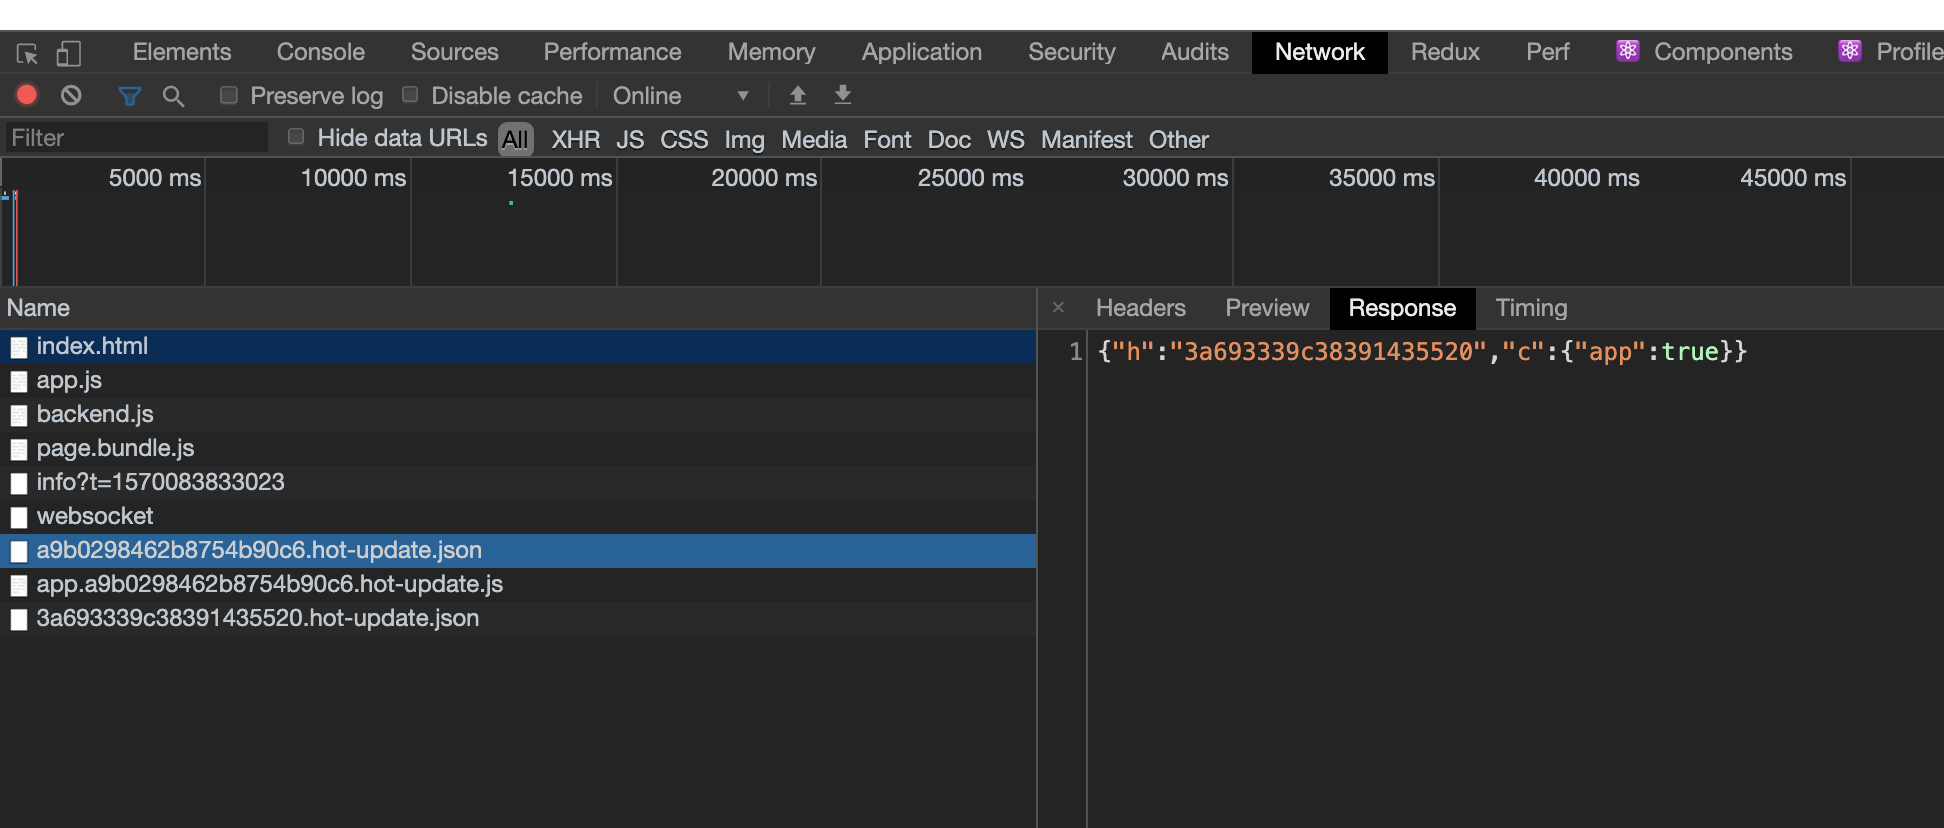Click the file icon next to index.html
This screenshot has height=828, width=1944.
(19, 347)
